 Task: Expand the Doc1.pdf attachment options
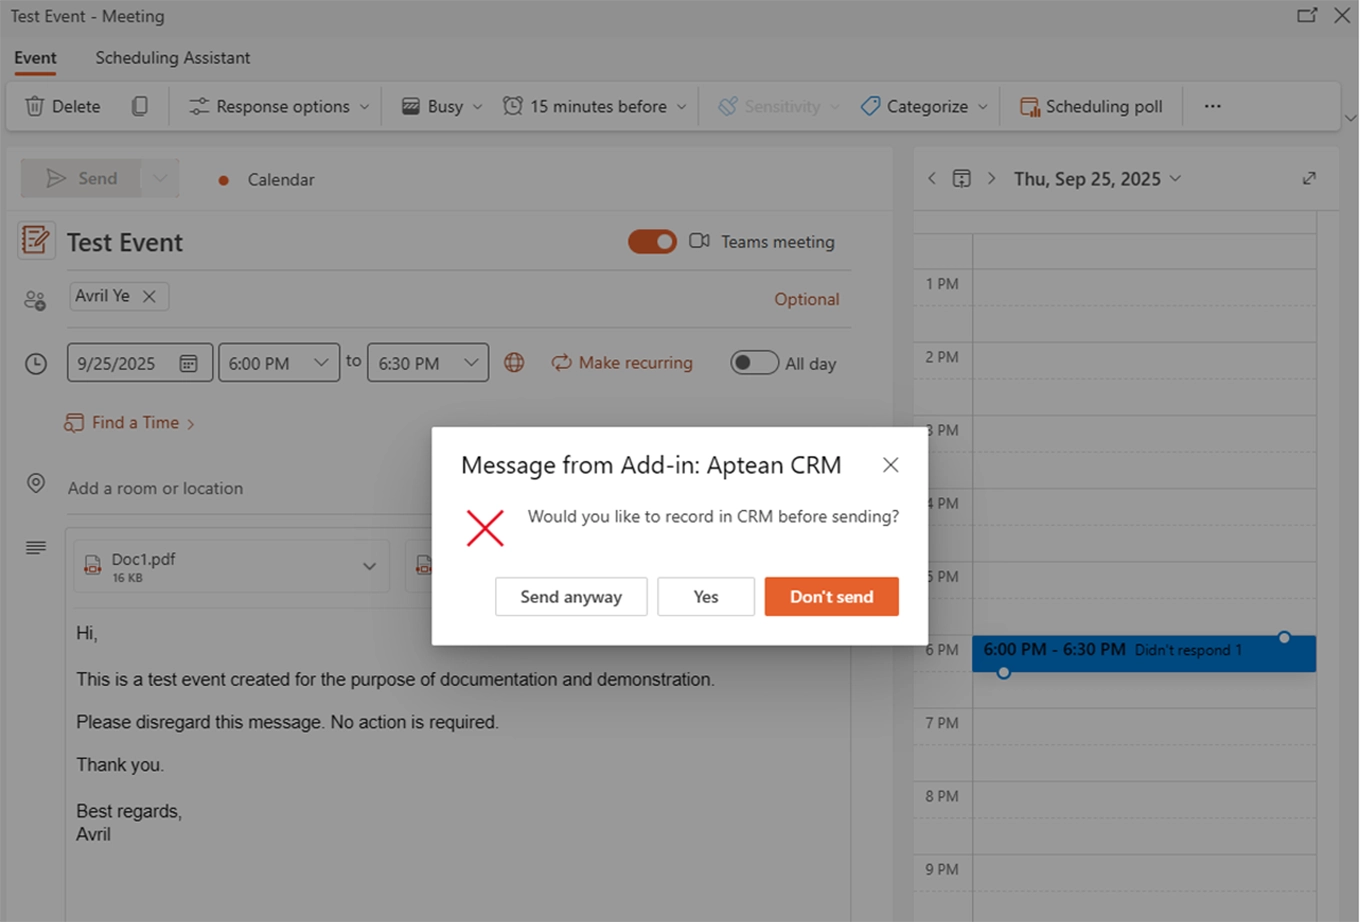[x=368, y=565]
